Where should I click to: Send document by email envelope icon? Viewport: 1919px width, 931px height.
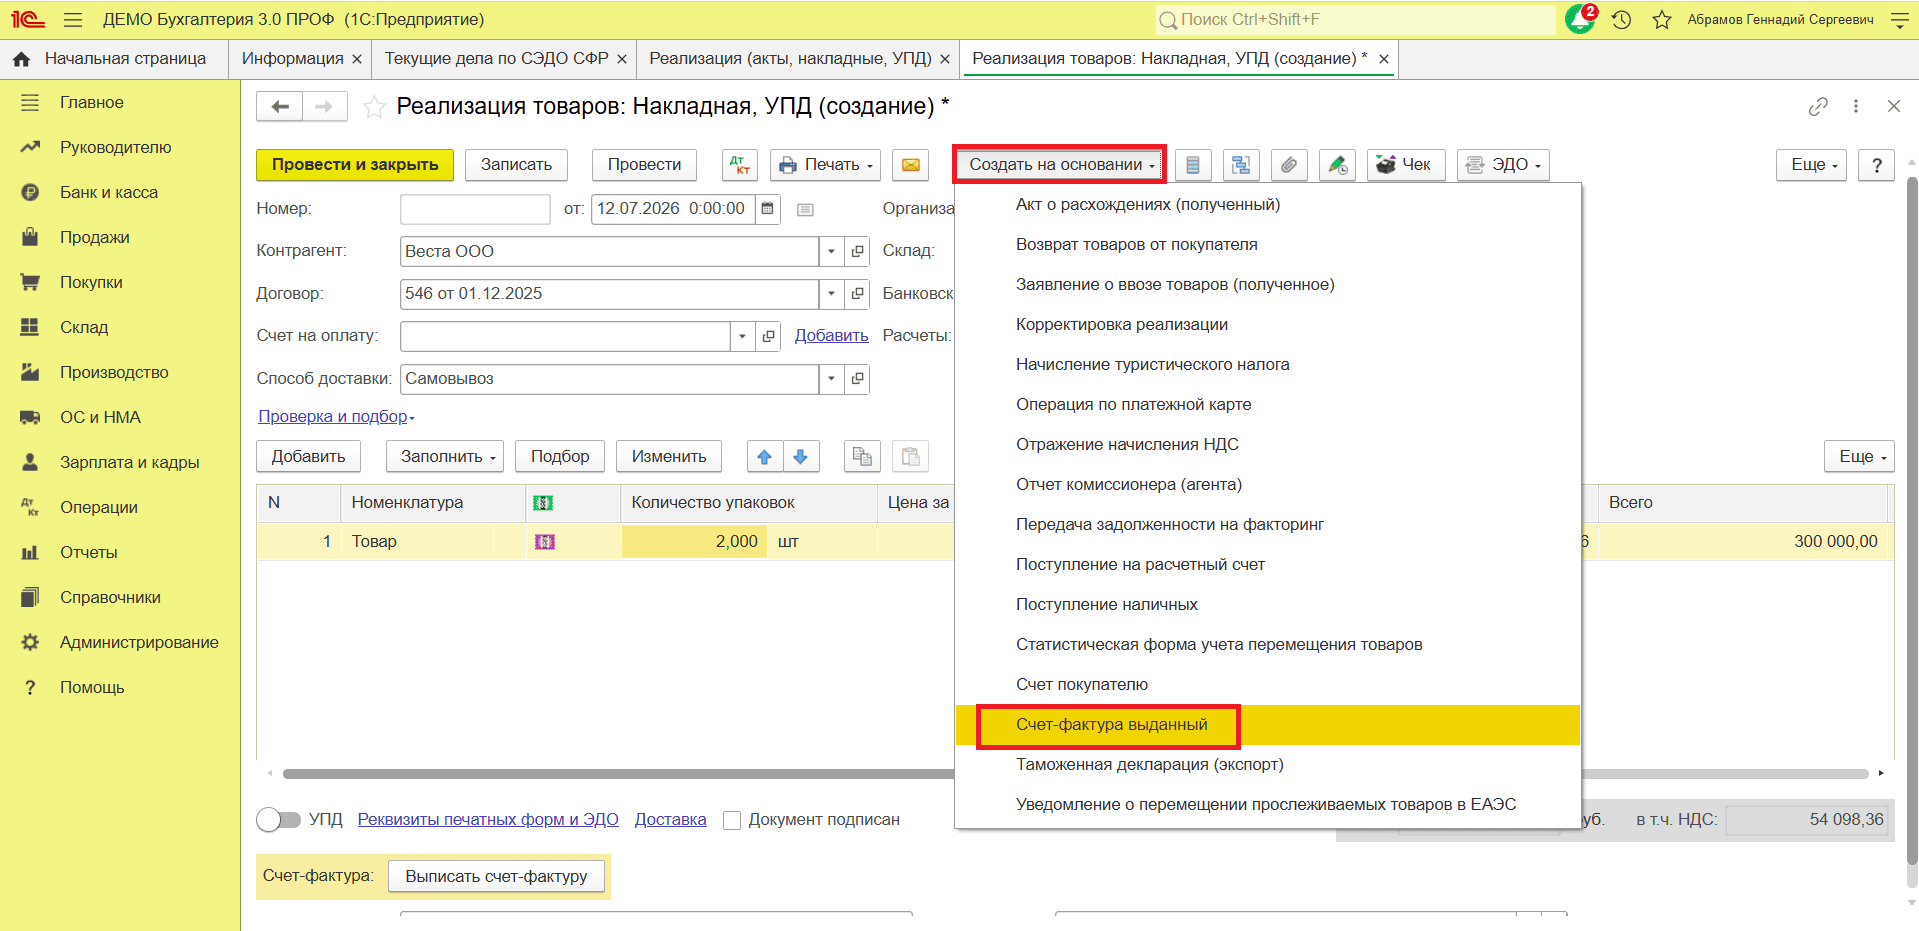click(x=911, y=165)
